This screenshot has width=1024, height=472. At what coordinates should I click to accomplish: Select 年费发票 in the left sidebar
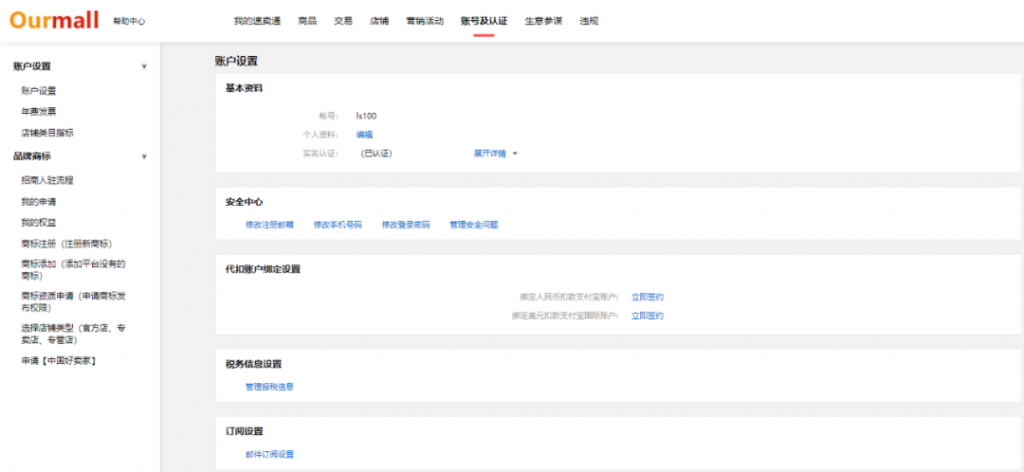[39, 111]
